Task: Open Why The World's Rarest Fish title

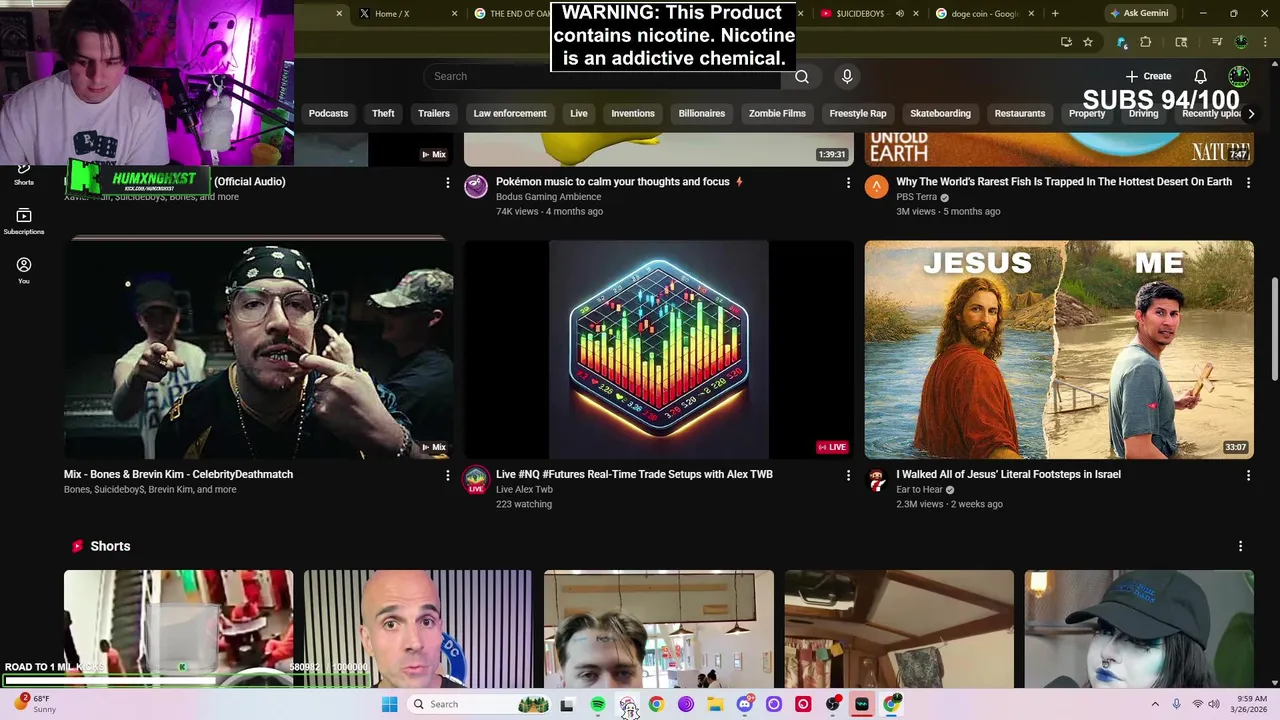Action: pos(1064,182)
